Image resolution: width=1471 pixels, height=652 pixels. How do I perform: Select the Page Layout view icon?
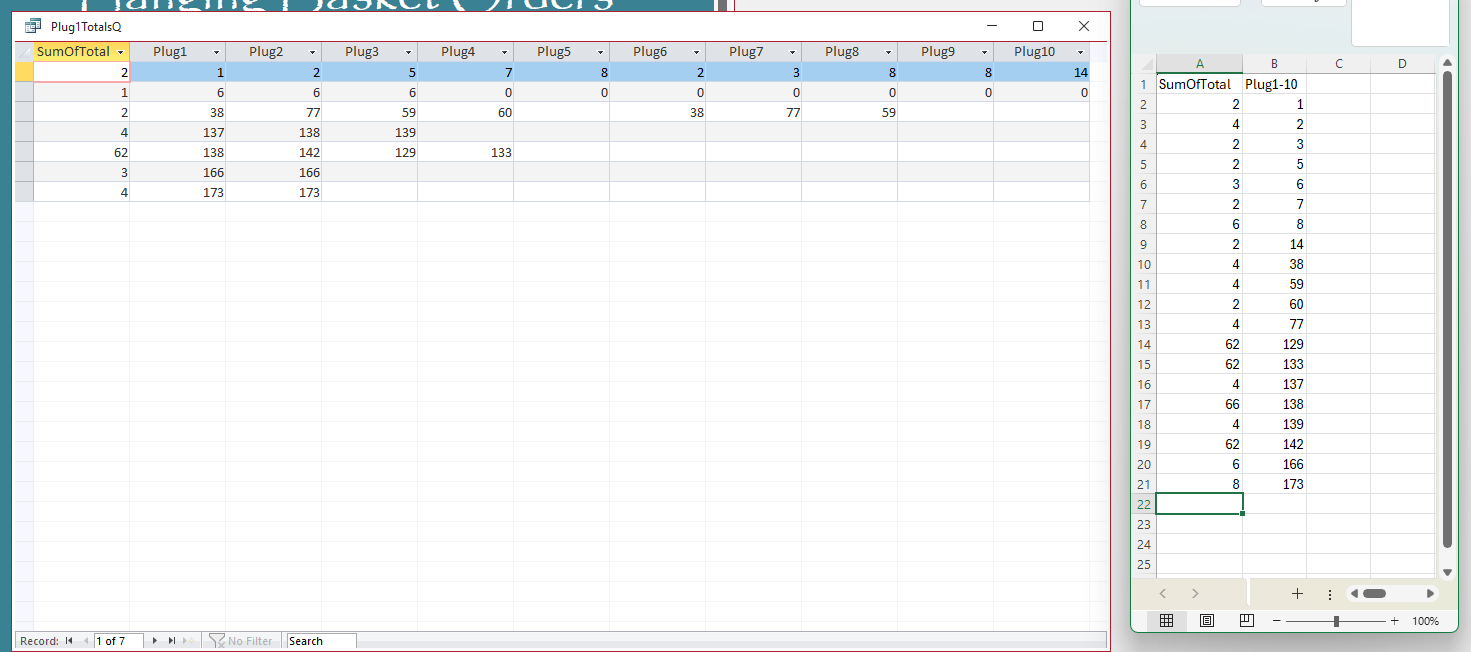click(1206, 620)
